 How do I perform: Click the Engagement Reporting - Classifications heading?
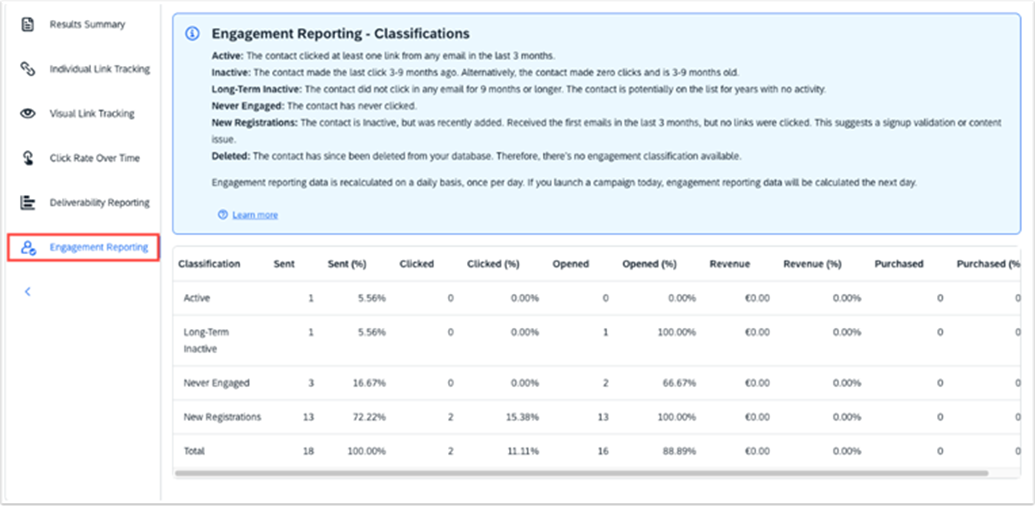(x=341, y=34)
